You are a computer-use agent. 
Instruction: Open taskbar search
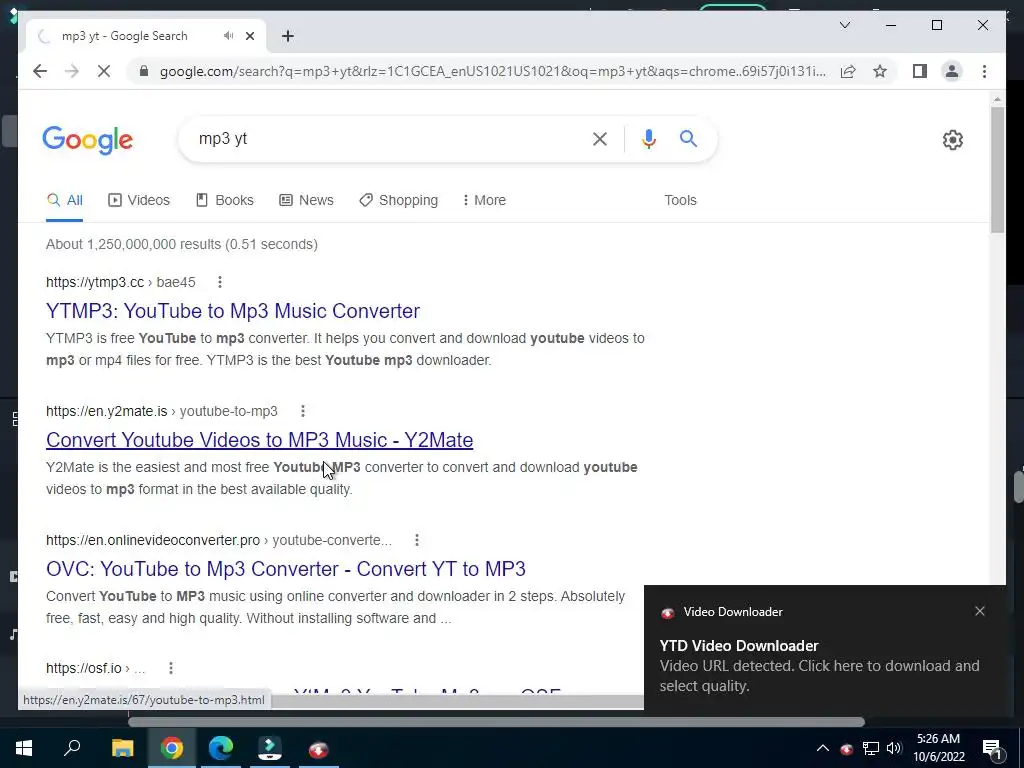tap(72, 748)
